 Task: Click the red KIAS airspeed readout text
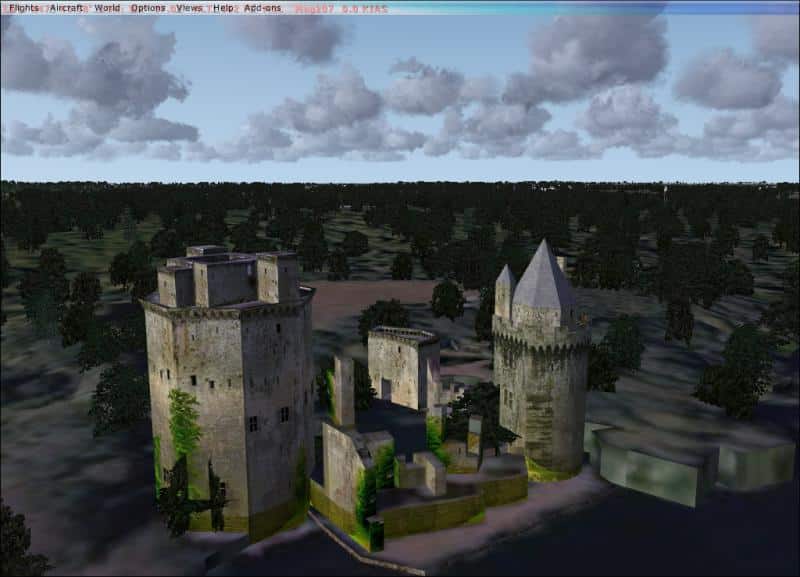tap(362, 7)
